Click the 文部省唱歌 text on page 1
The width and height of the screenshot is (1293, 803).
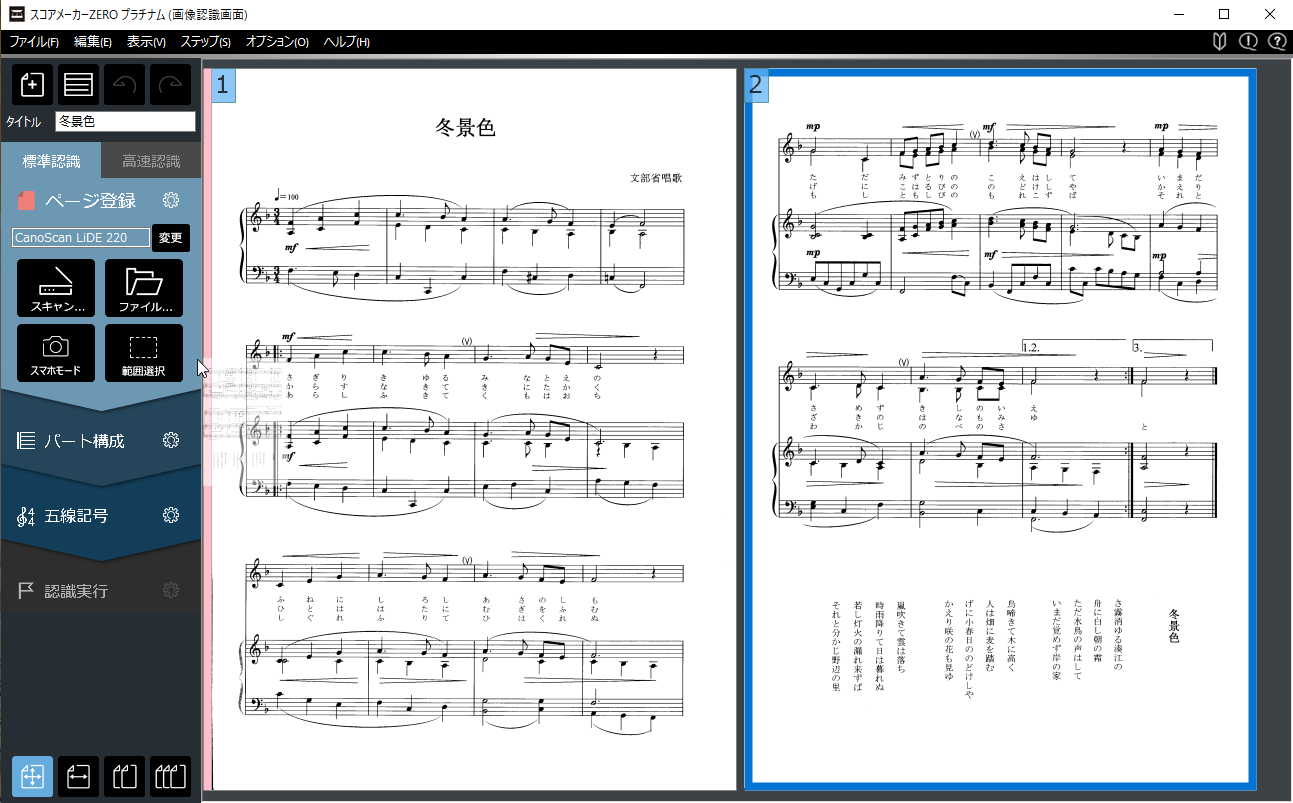point(656,178)
